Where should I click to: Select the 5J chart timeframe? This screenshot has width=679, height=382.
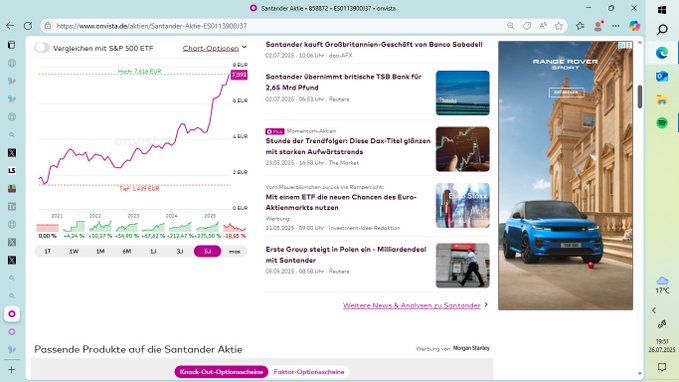click(x=207, y=251)
